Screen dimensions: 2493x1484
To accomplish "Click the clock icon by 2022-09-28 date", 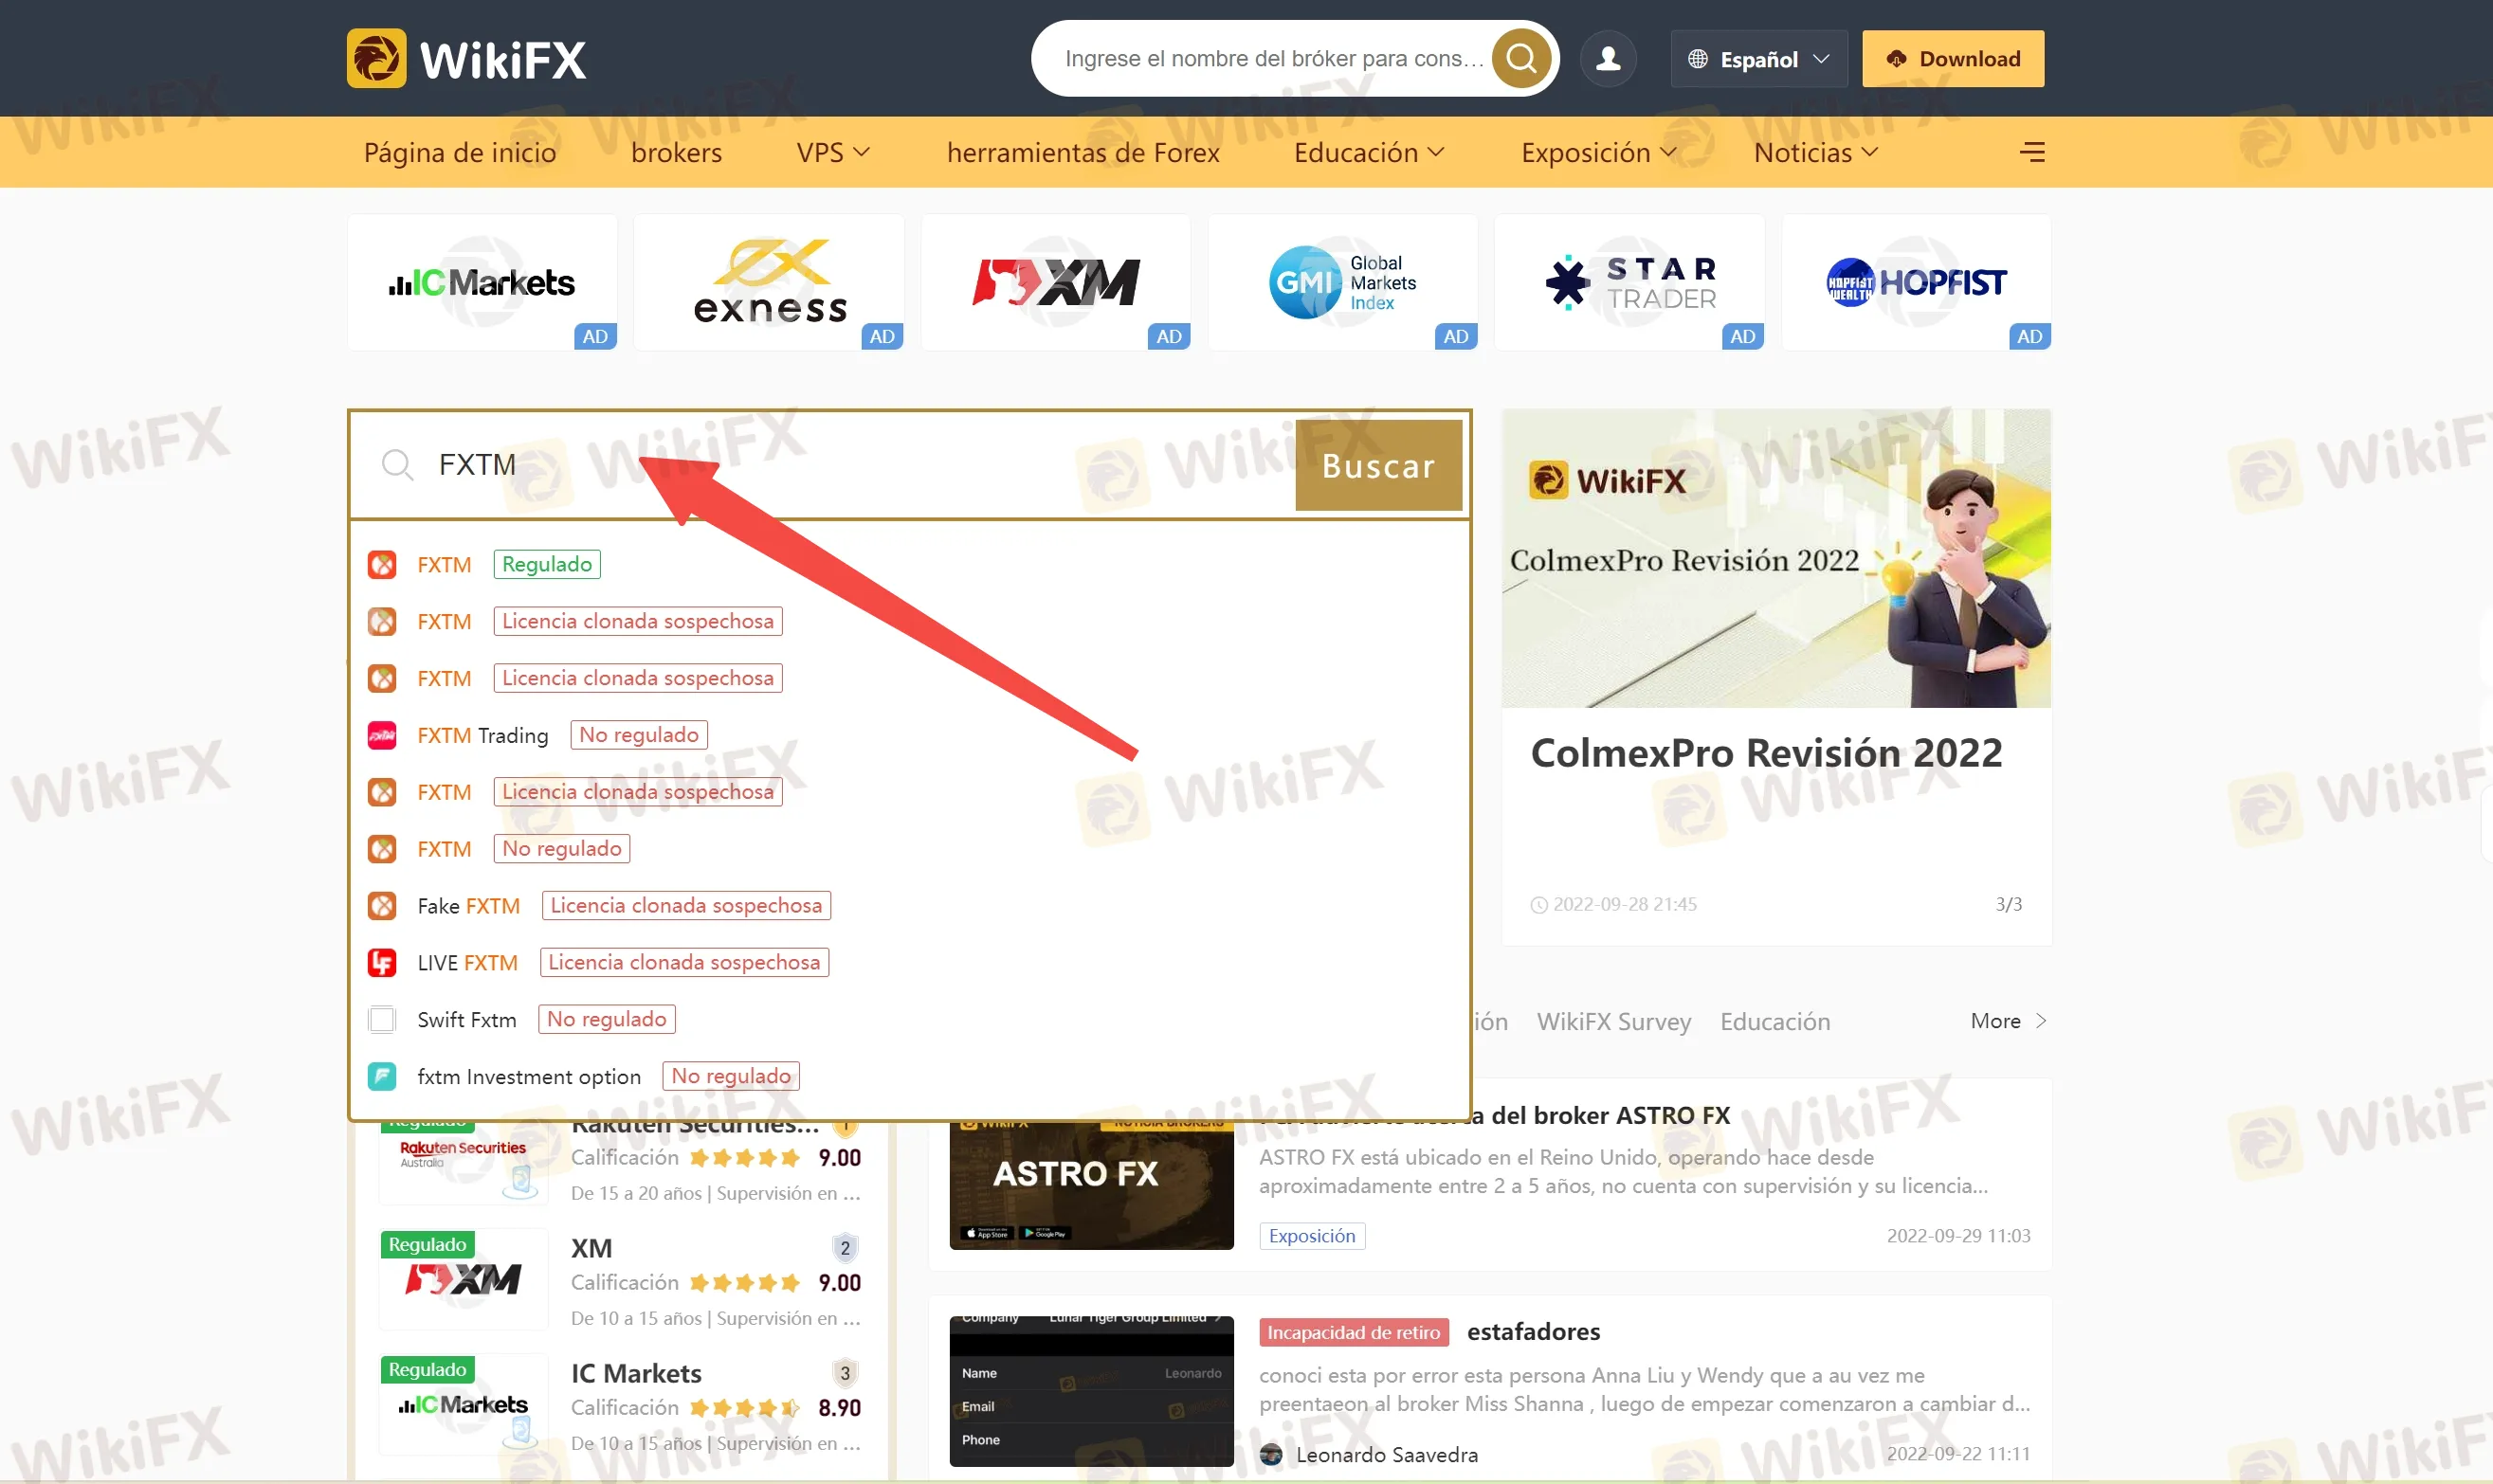I will click(x=1539, y=905).
